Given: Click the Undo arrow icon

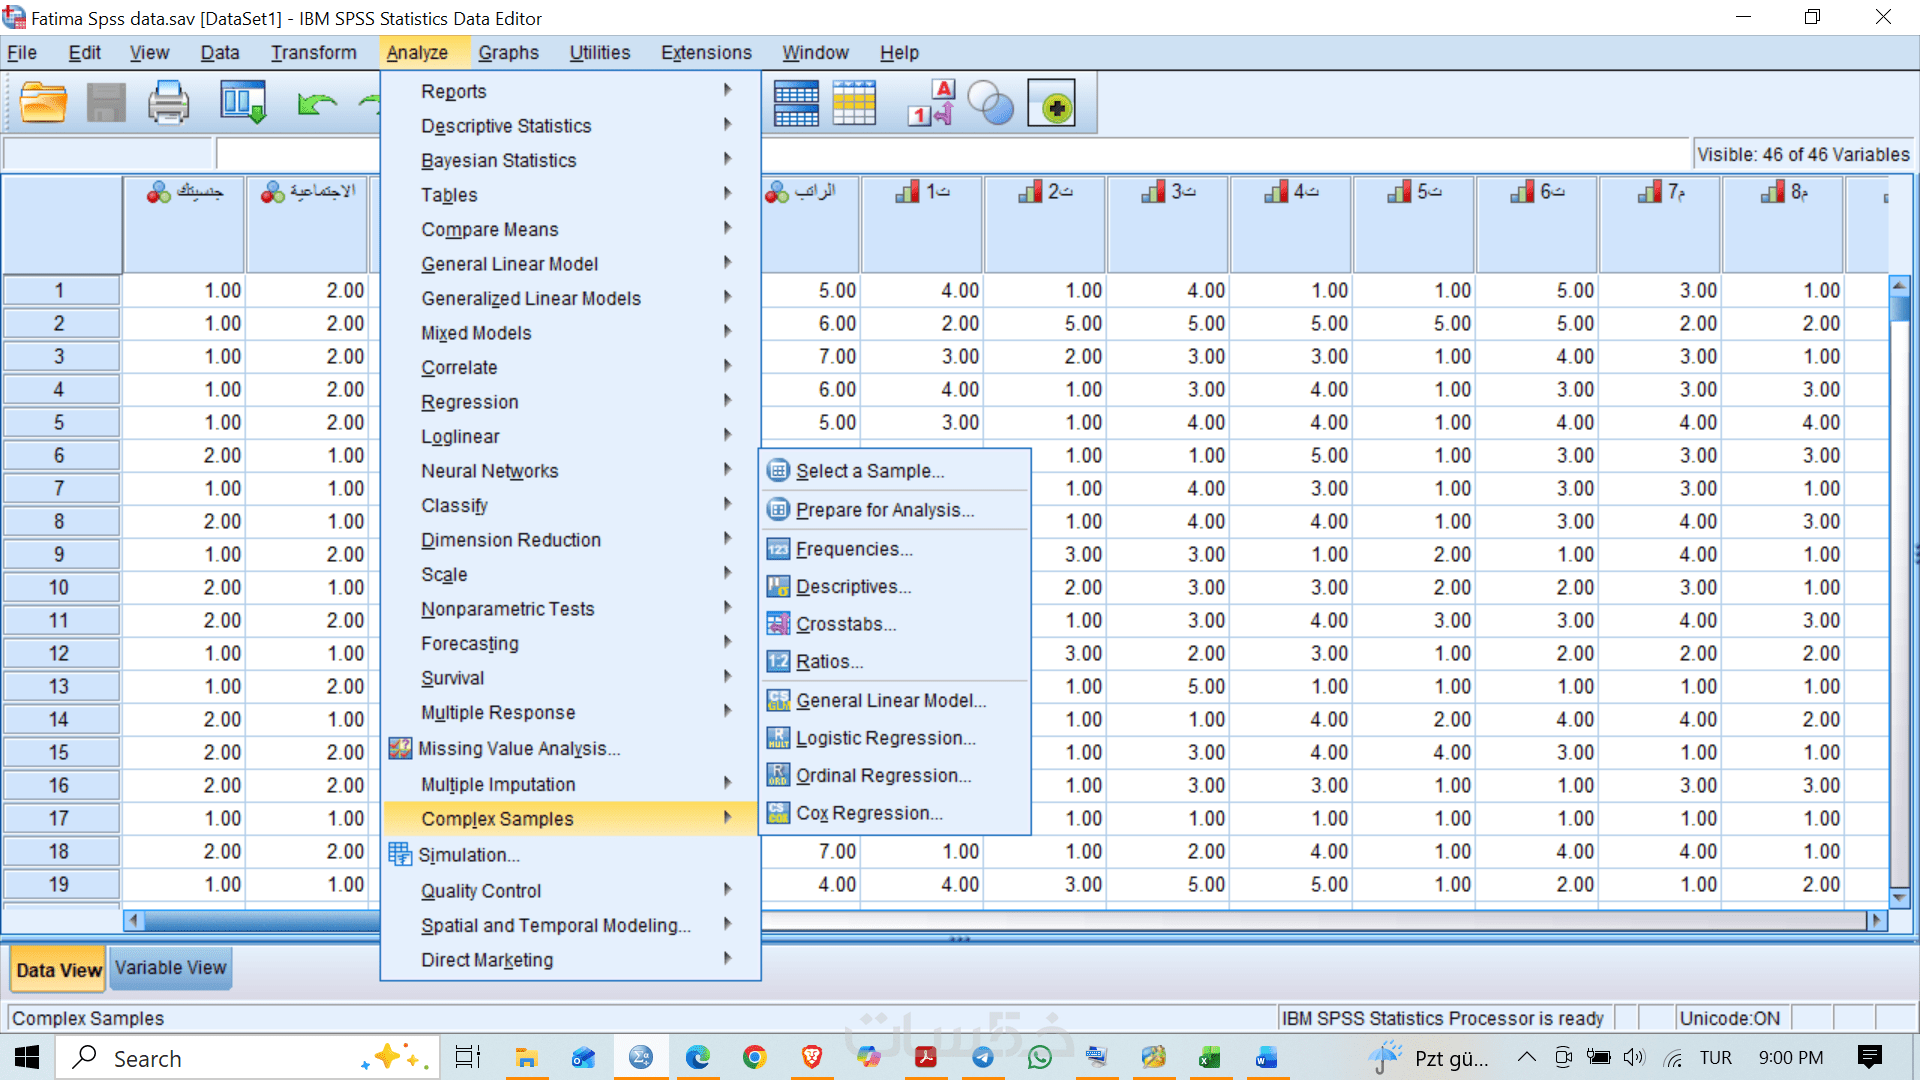Looking at the screenshot, I should [x=317, y=103].
